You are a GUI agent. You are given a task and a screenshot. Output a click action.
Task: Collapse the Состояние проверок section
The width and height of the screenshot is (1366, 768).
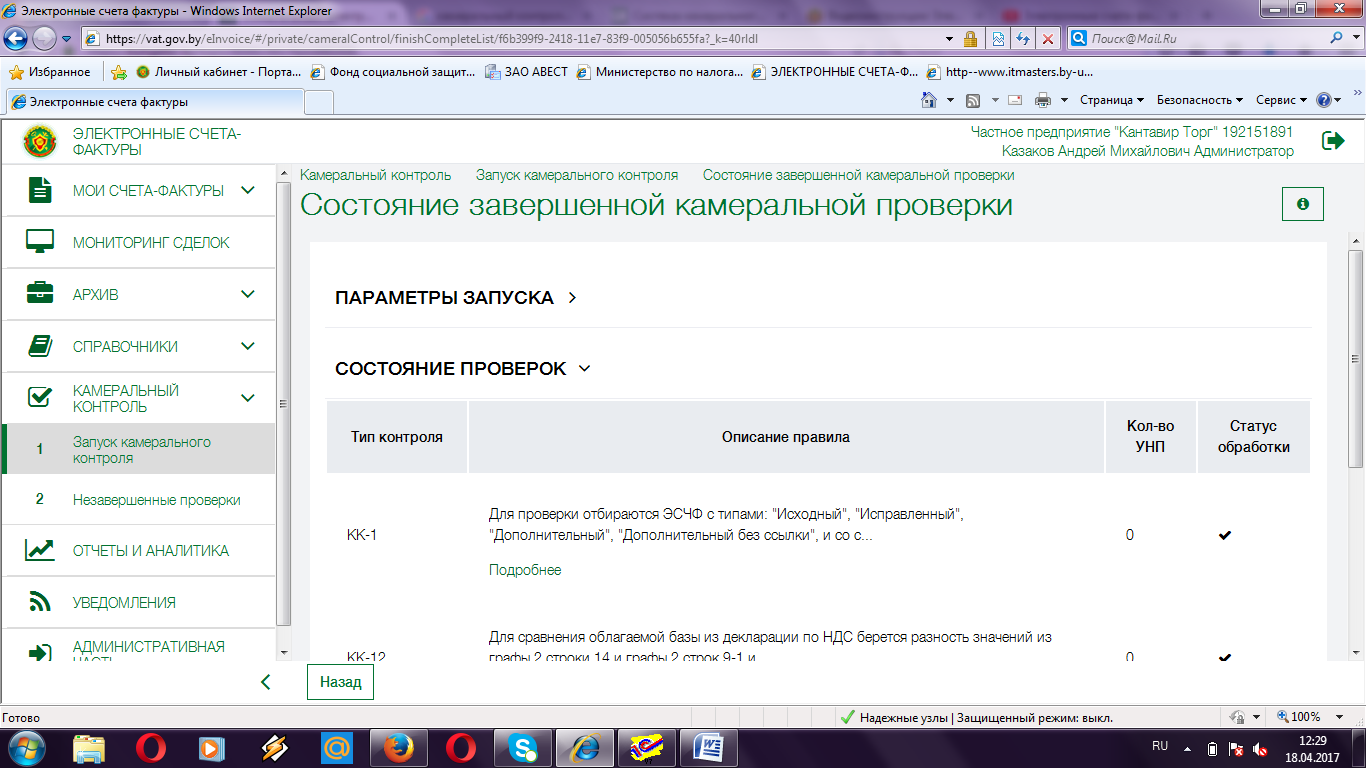585,369
